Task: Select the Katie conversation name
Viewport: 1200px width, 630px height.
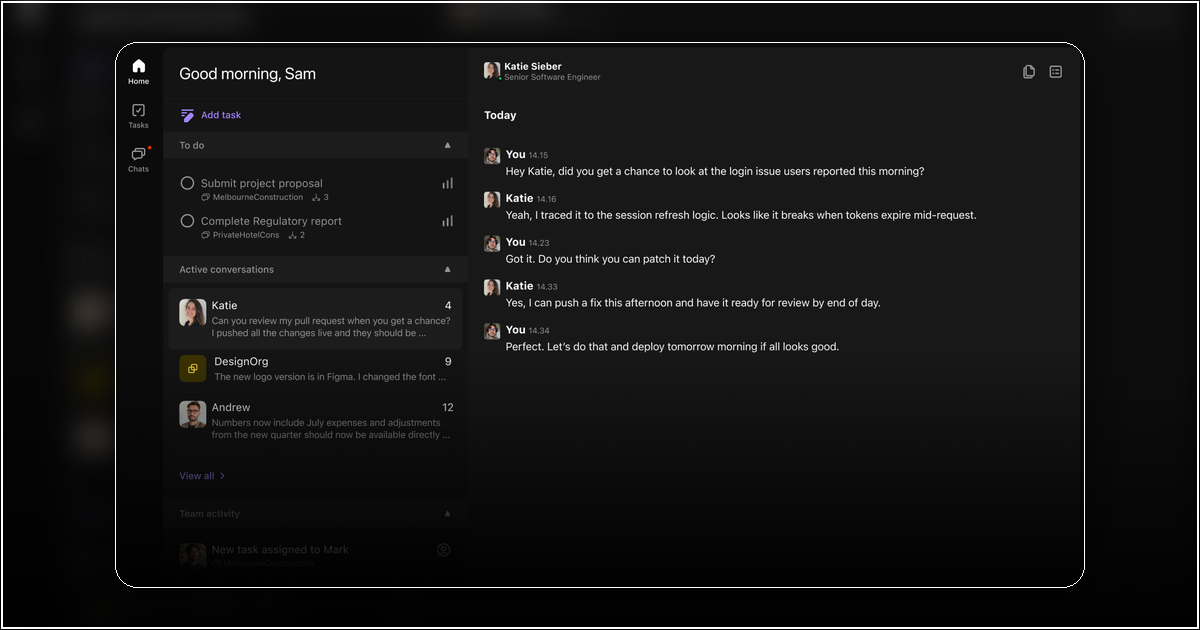Action: pos(224,305)
